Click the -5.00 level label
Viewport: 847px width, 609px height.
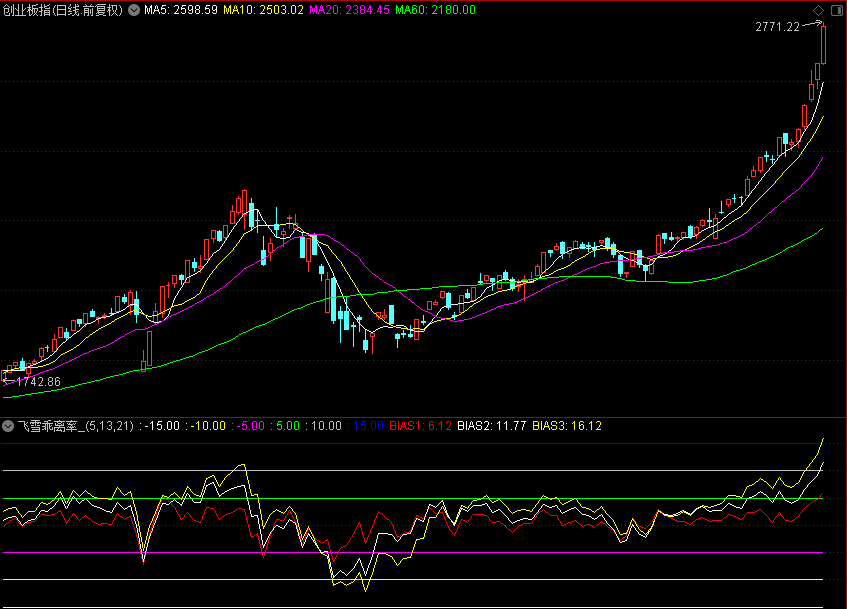click(x=248, y=426)
